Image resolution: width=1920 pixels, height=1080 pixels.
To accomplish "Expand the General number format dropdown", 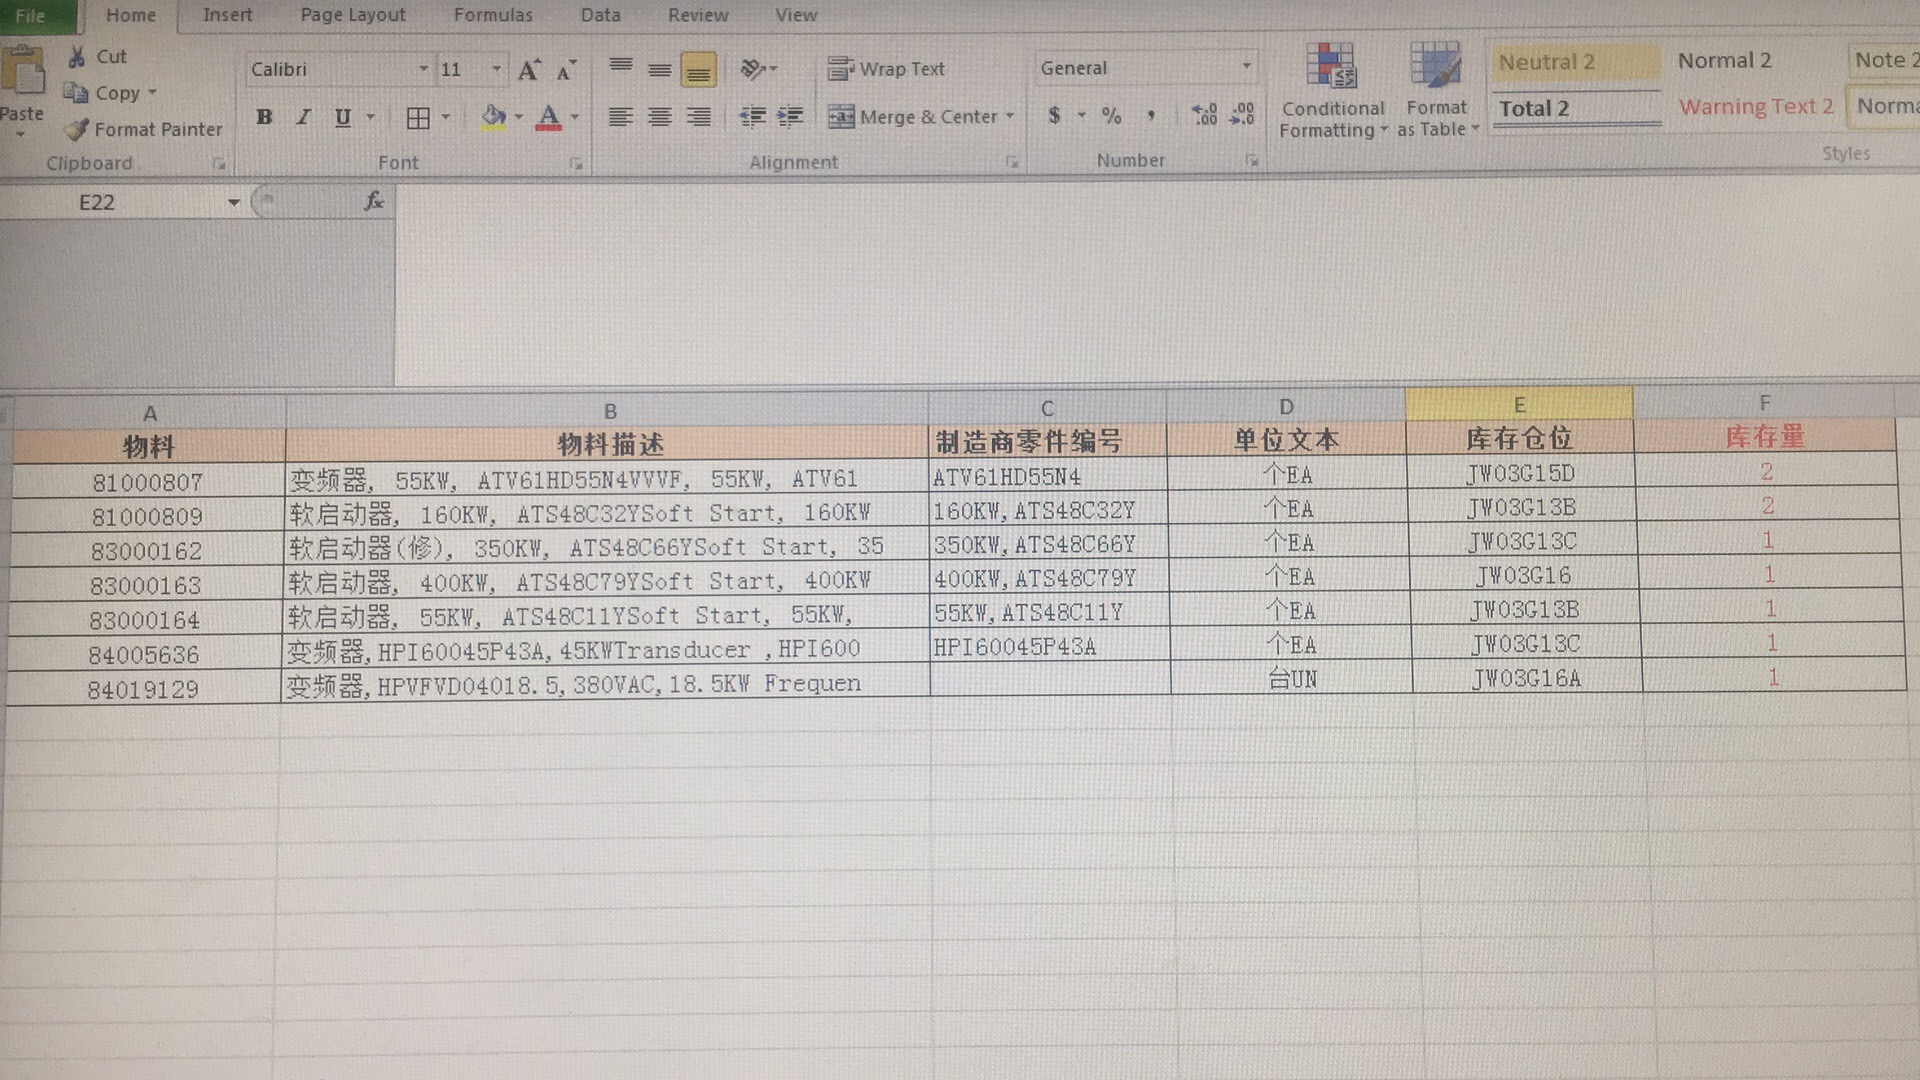I will click(1246, 67).
